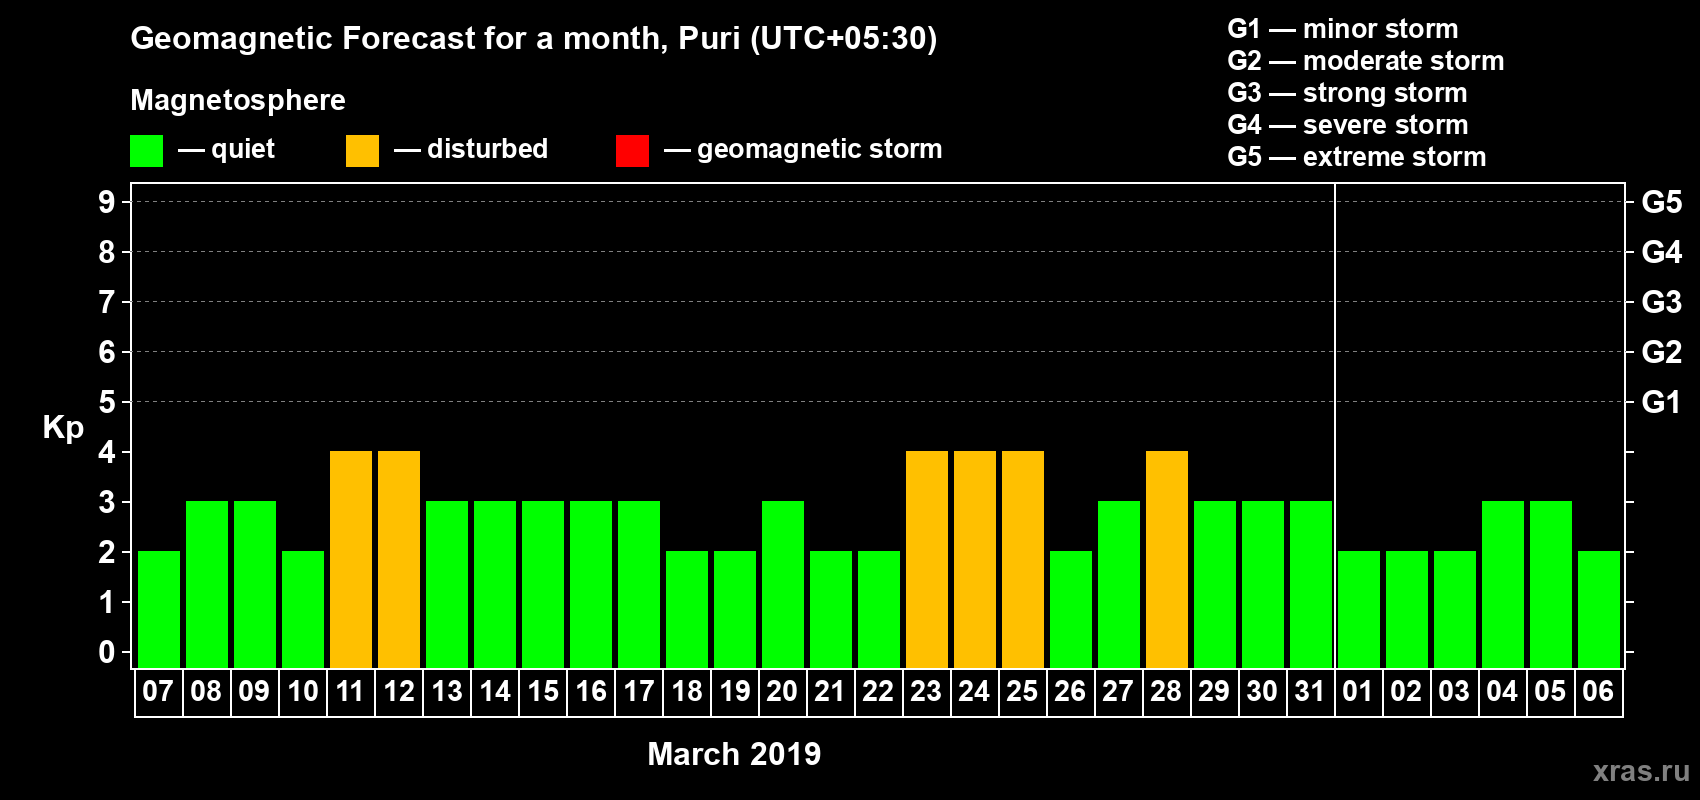Image resolution: width=1700 pixels, height=800 pixels.
Task: Click the '— quiet' legend text
Action: click(226, 149)
